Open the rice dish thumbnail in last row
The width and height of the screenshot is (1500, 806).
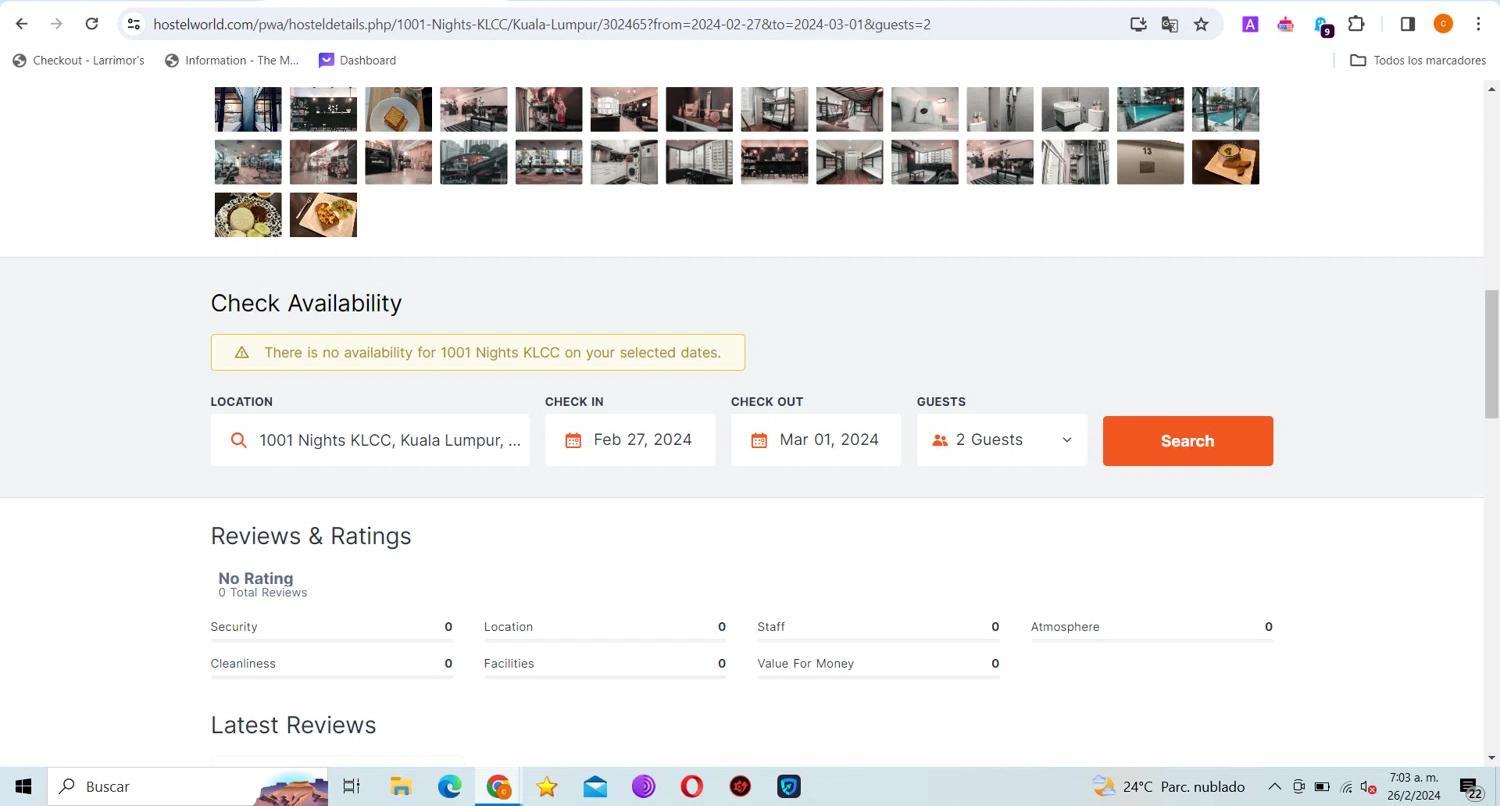(248, 215)
